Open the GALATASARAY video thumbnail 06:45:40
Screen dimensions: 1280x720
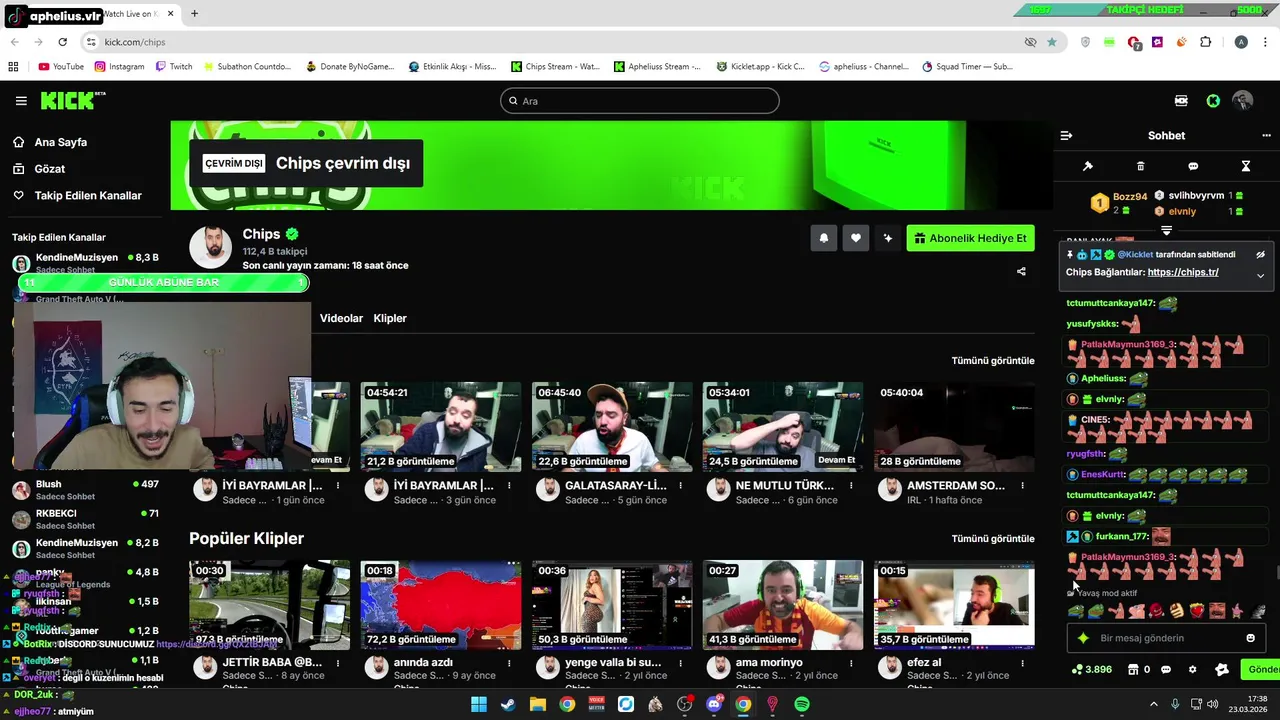[612, 426]
